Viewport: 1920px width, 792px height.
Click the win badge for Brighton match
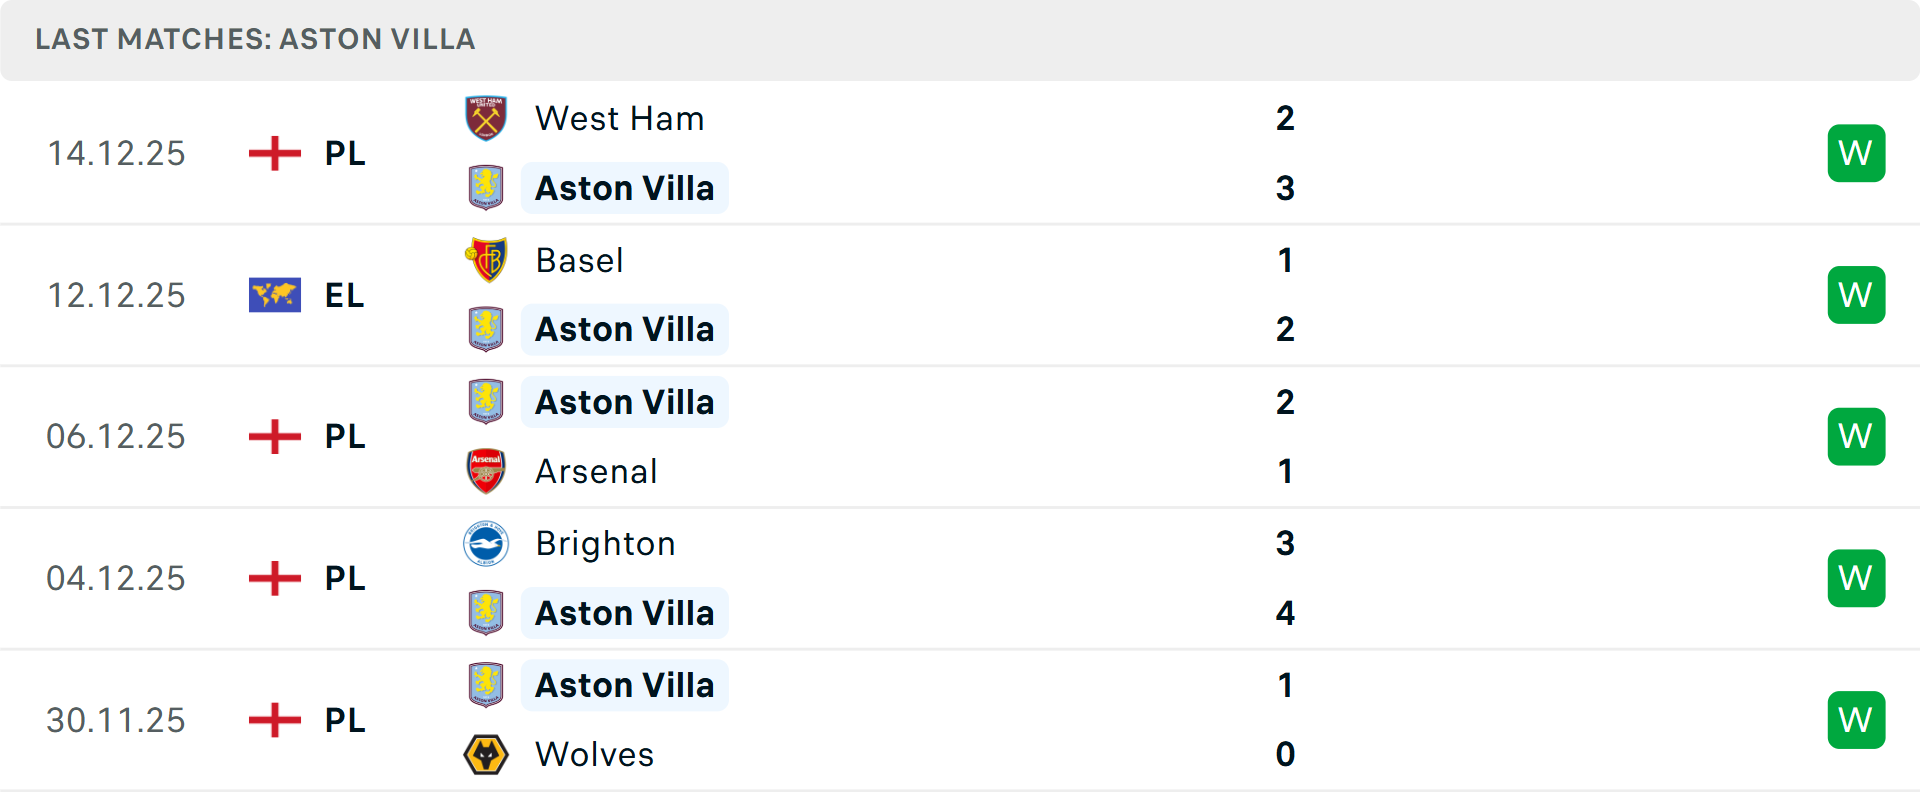pos(1856,578)
